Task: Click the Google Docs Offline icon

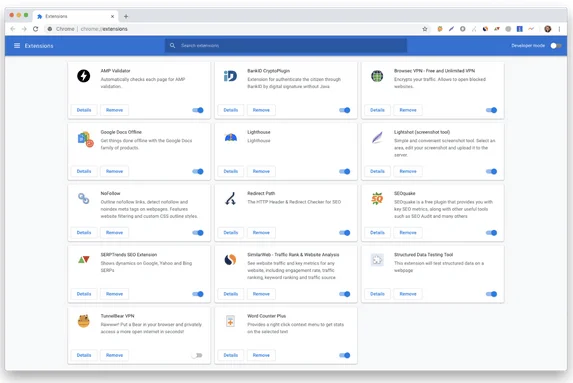Action: click(x=85, y=139)
